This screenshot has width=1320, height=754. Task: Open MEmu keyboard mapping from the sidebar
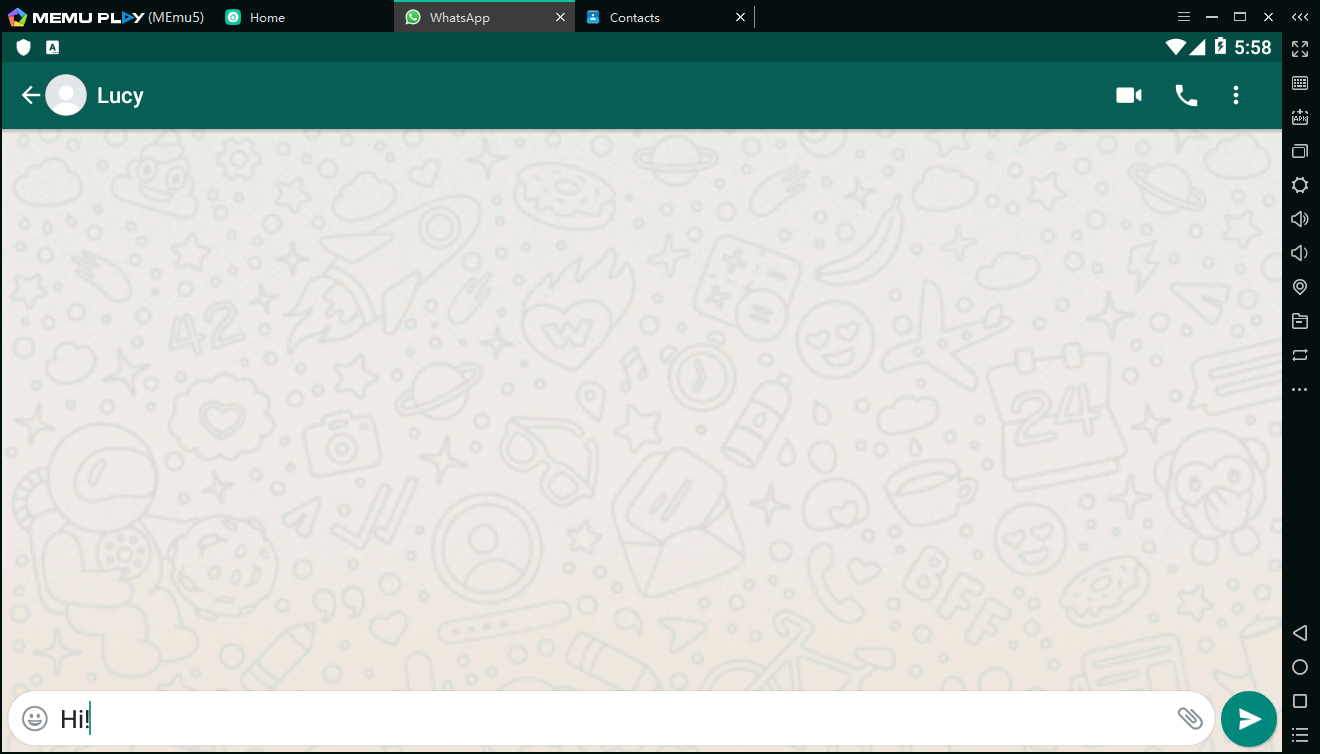[1300, 83]
